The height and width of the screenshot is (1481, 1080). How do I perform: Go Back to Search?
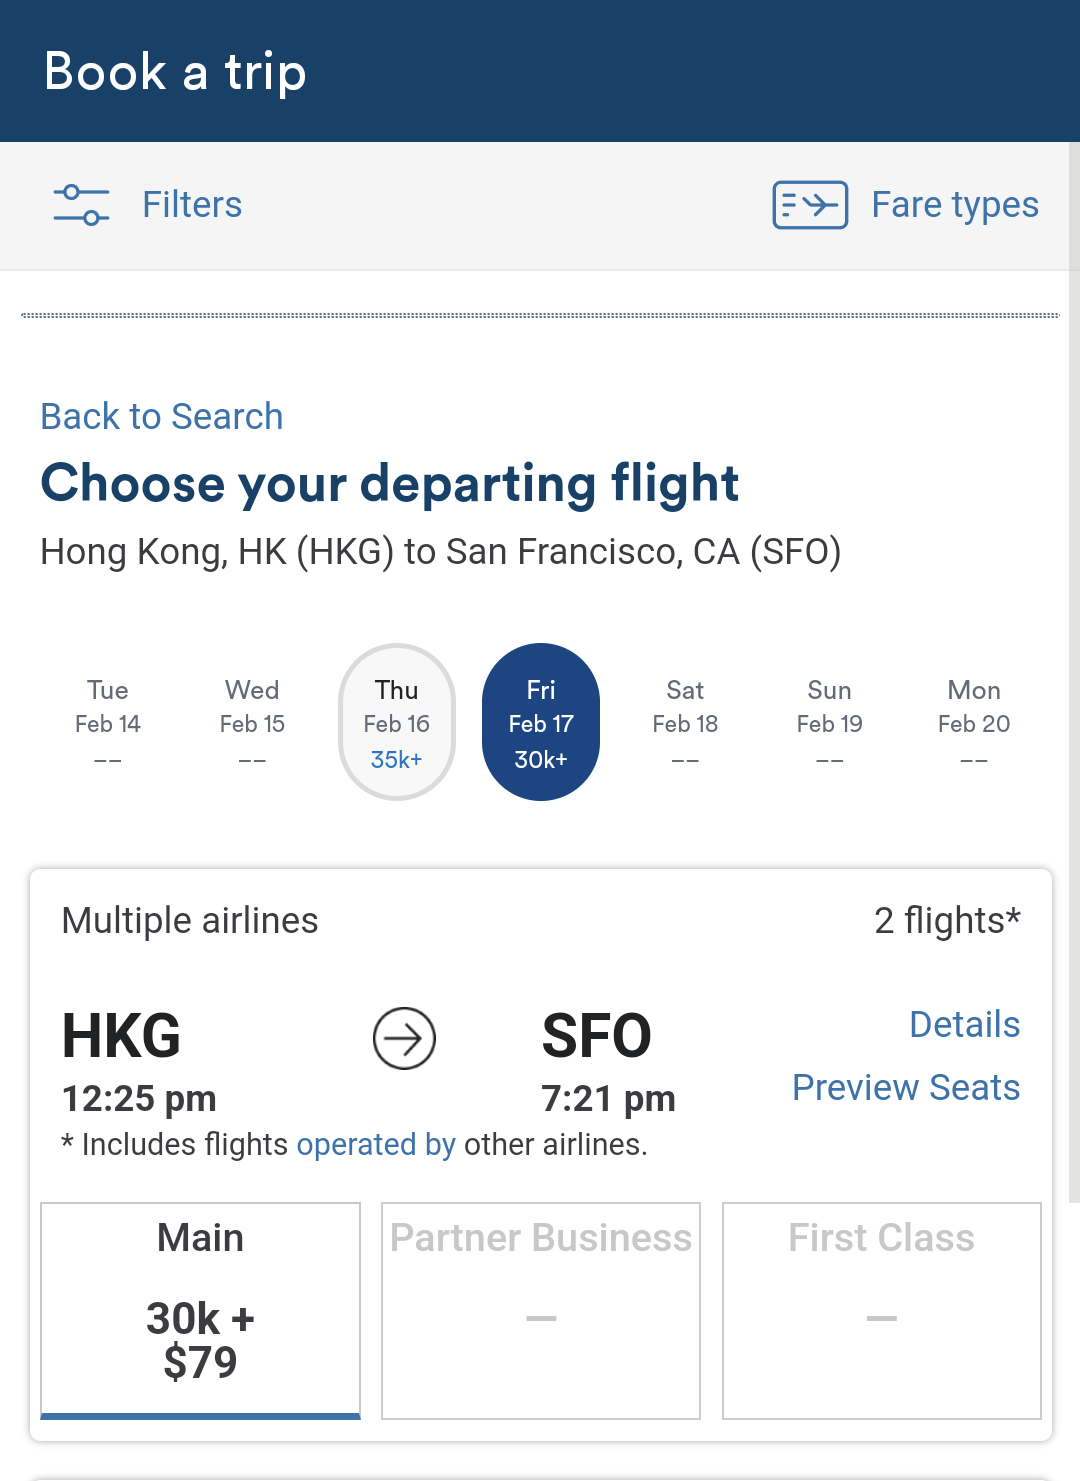[162, 416]
